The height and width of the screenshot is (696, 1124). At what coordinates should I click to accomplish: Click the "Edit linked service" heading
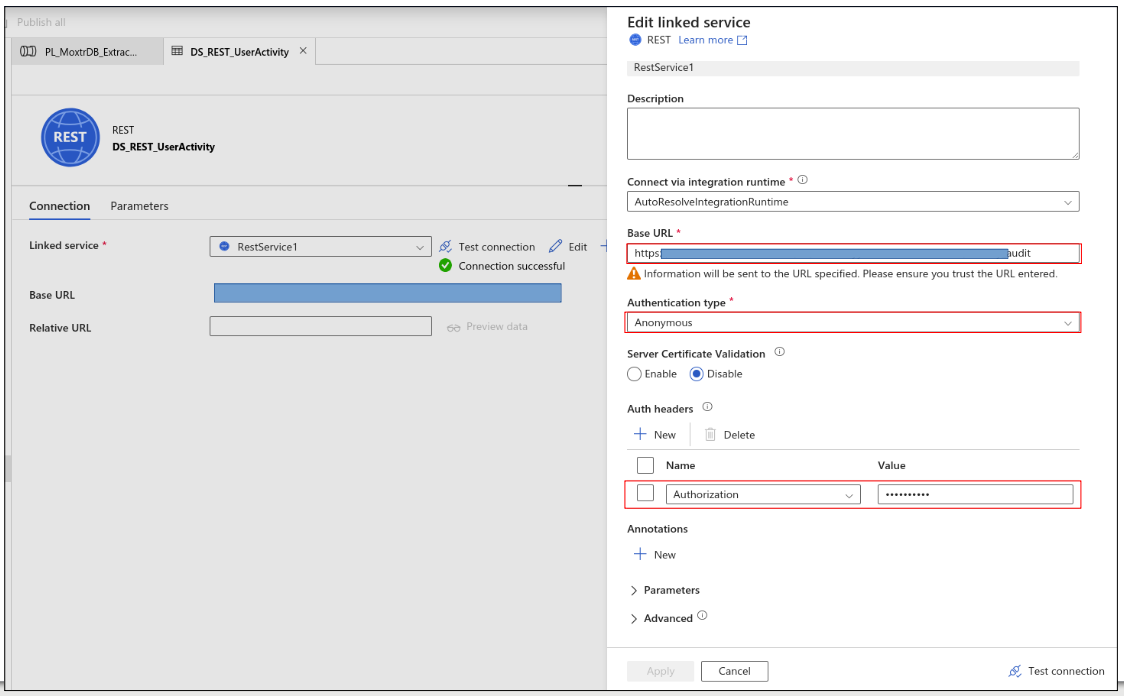pyautogui.click(x=689, y=22)
